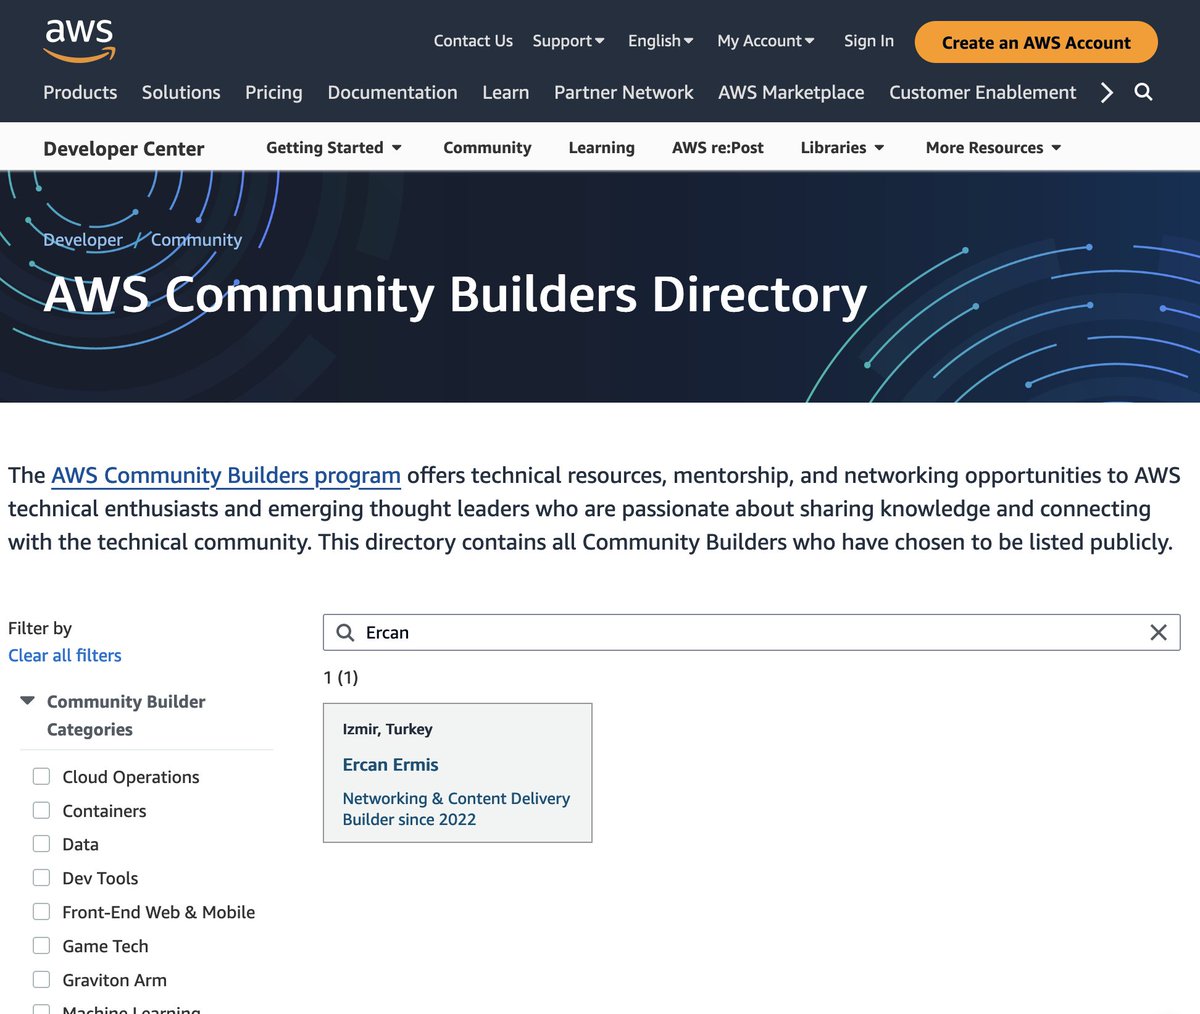Go to the Community tab

pyautogui.click(x=487, y=147)
